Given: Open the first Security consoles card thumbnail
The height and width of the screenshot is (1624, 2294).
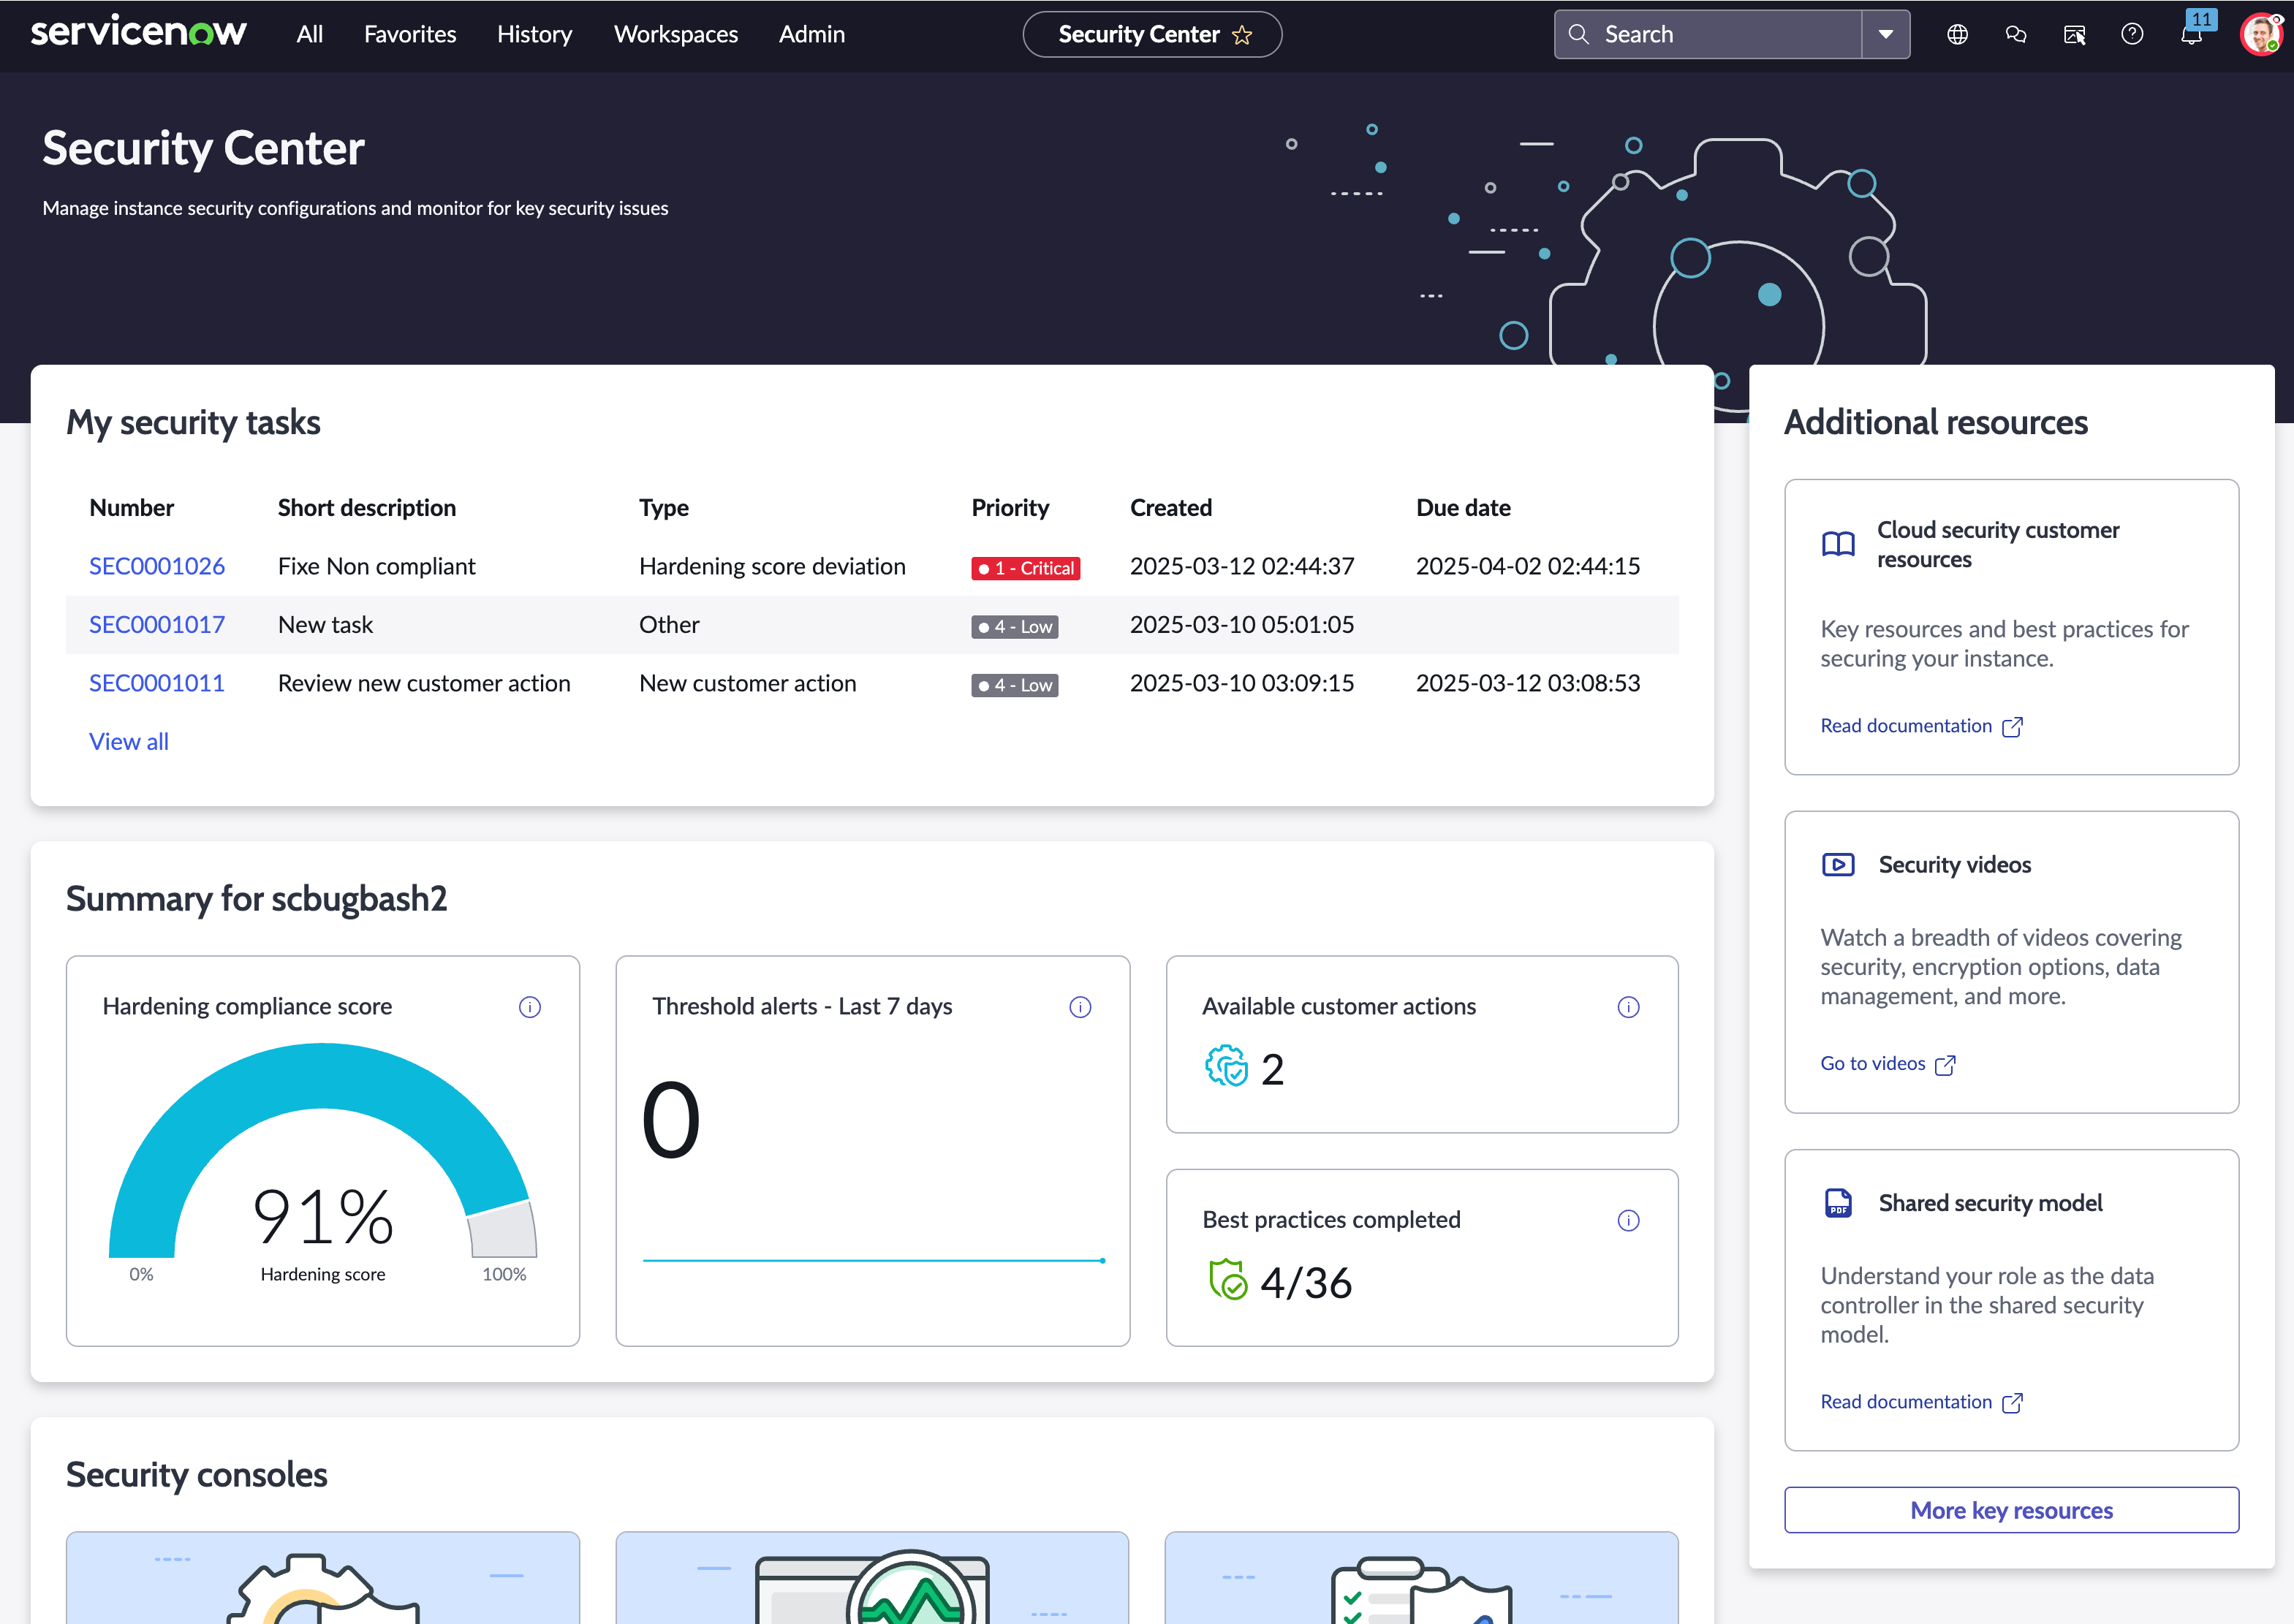Looking at the screenshot, I should coord(323,1578).
